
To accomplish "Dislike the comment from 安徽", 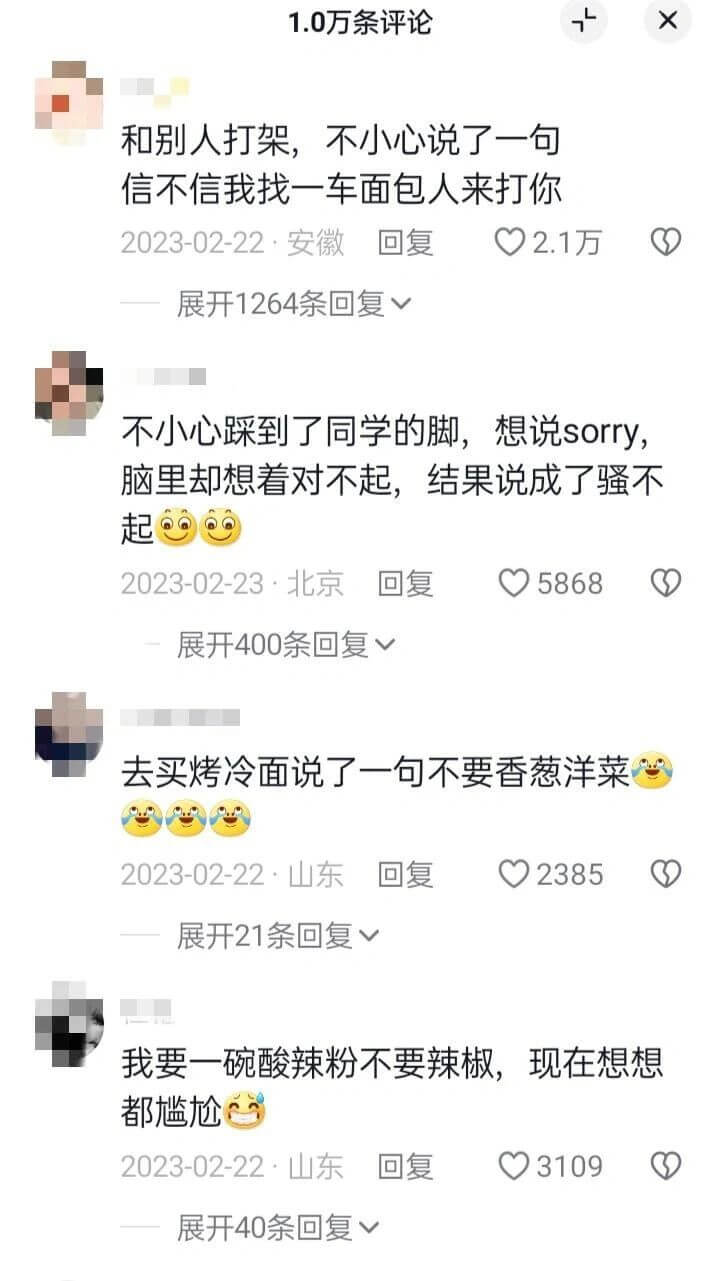I will tap(665, 242).
